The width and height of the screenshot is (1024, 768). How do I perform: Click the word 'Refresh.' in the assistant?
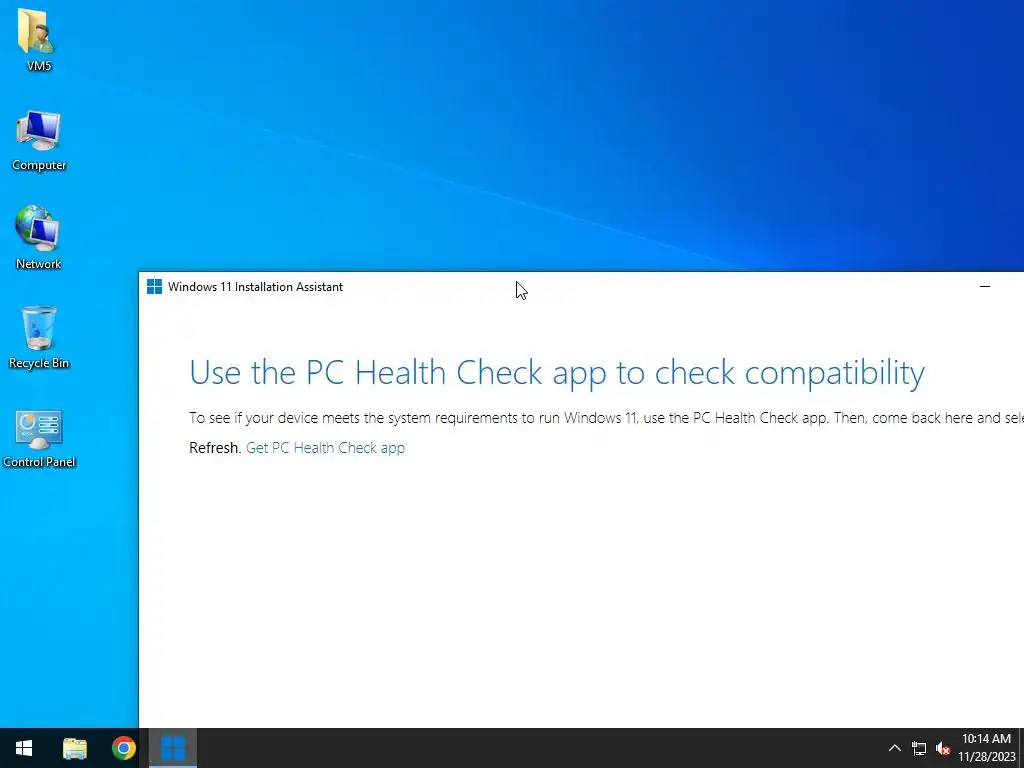[x=215, y=448]
